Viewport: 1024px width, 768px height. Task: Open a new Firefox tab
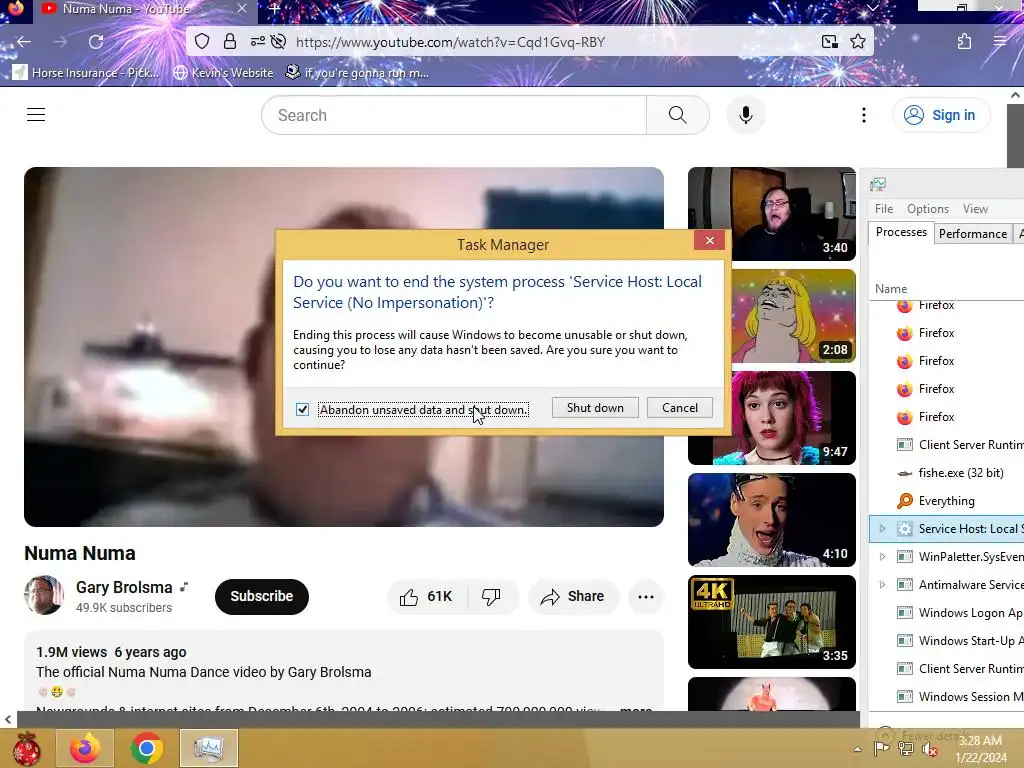click(274, 9)
